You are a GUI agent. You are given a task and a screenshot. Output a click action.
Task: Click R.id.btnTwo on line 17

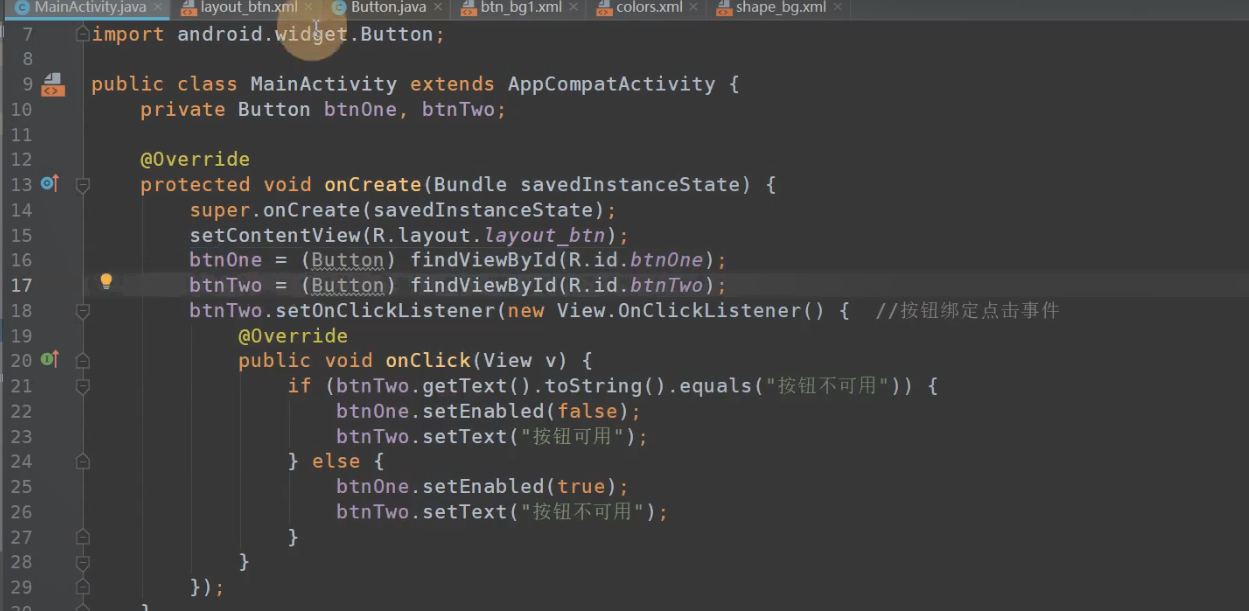pyautogui.click(x=636, y=285)
